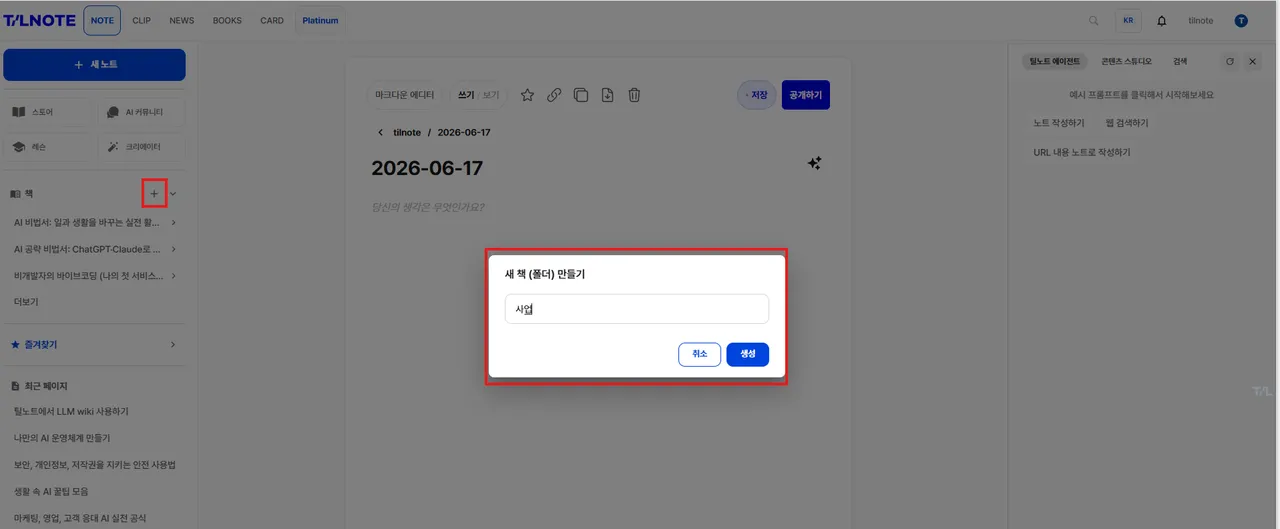Duplicate the note using copy icon
The height and width of the screenshot is (529, 1280).
(x=580, y=95)
